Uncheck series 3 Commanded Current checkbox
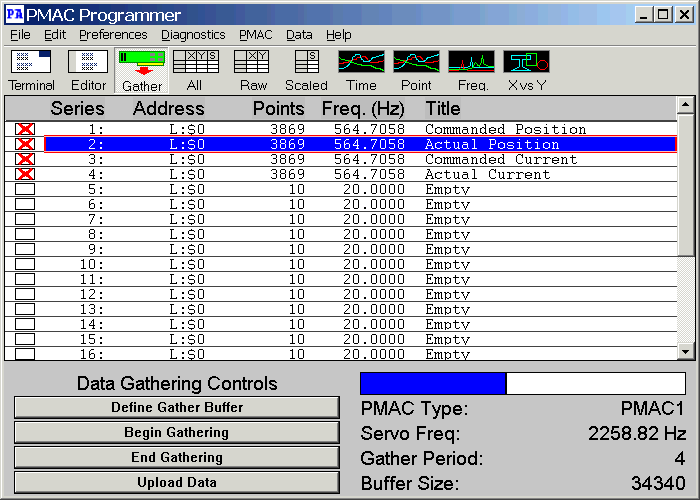Screen dimensions: 700x500 click(25, 159)
